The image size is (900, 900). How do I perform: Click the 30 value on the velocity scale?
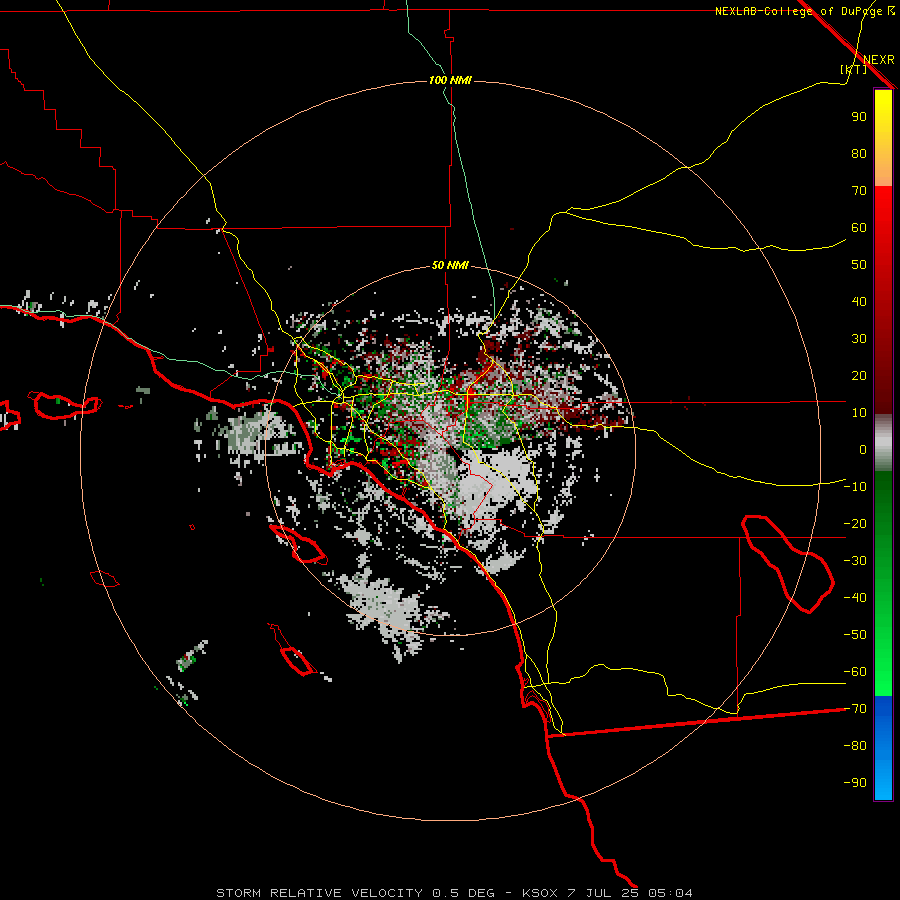(859, 339)
